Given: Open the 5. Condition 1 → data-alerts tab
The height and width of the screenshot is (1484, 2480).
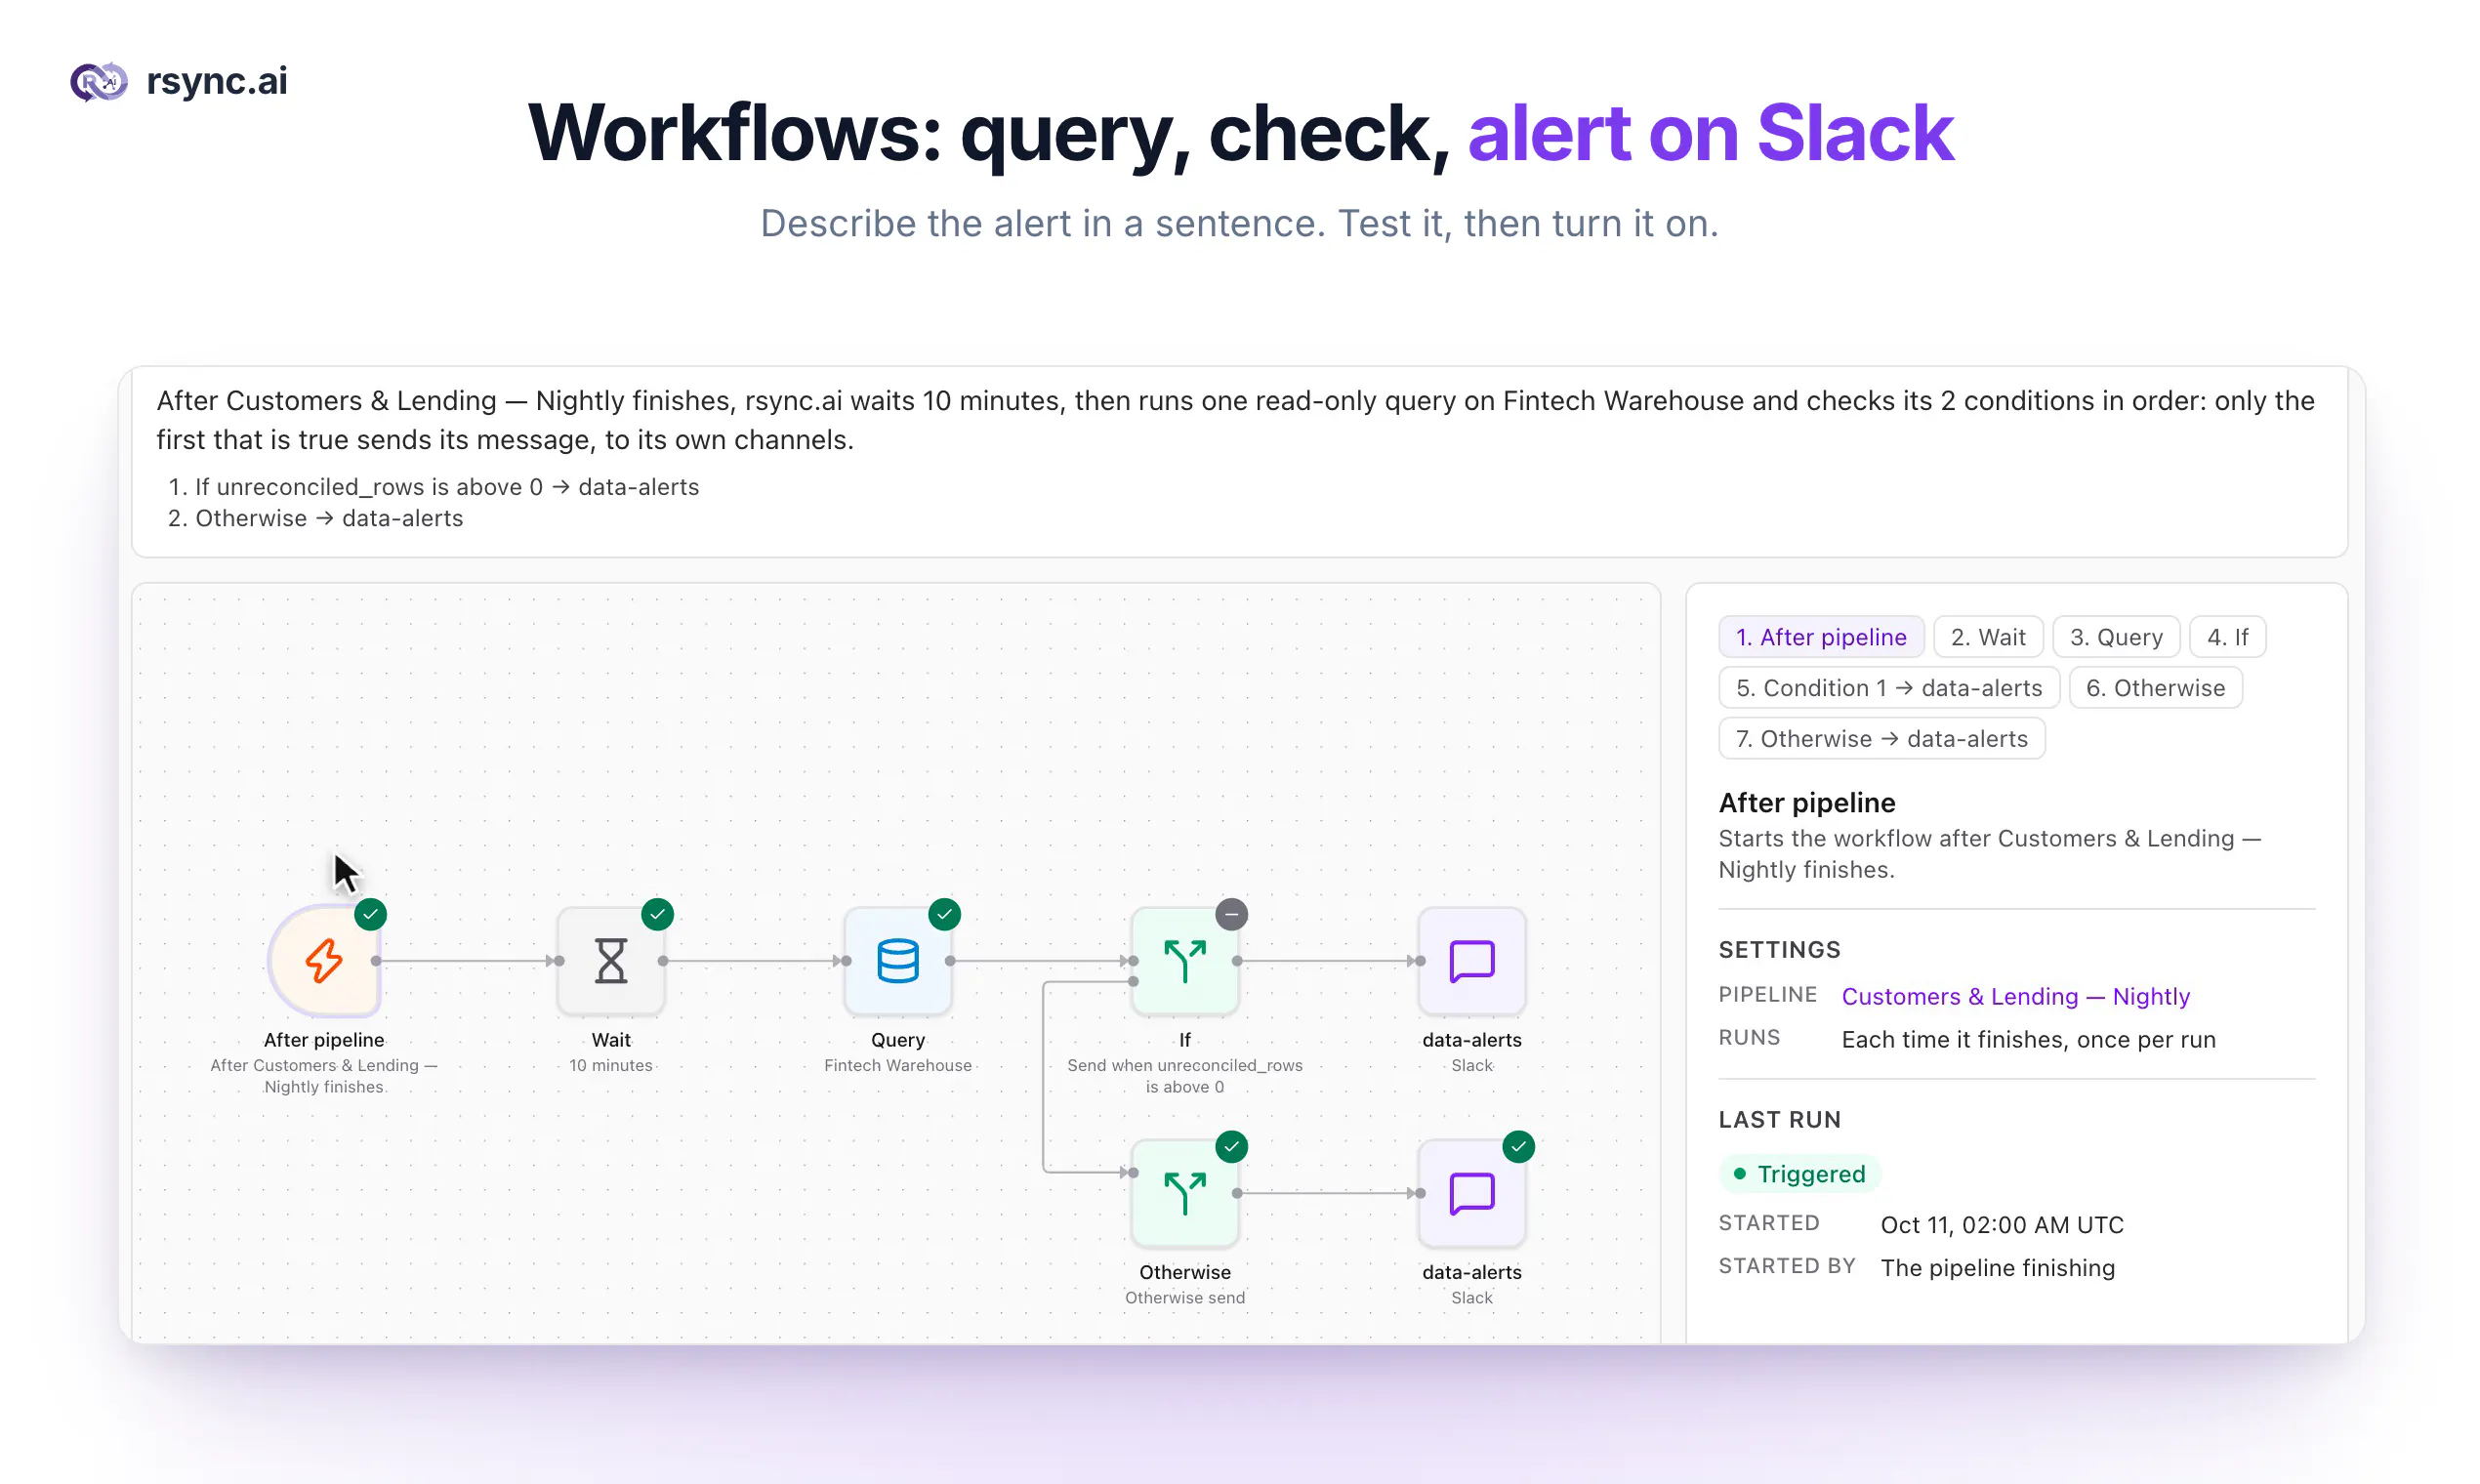Looking at the screenshot, I should [x=1889, y=688].
